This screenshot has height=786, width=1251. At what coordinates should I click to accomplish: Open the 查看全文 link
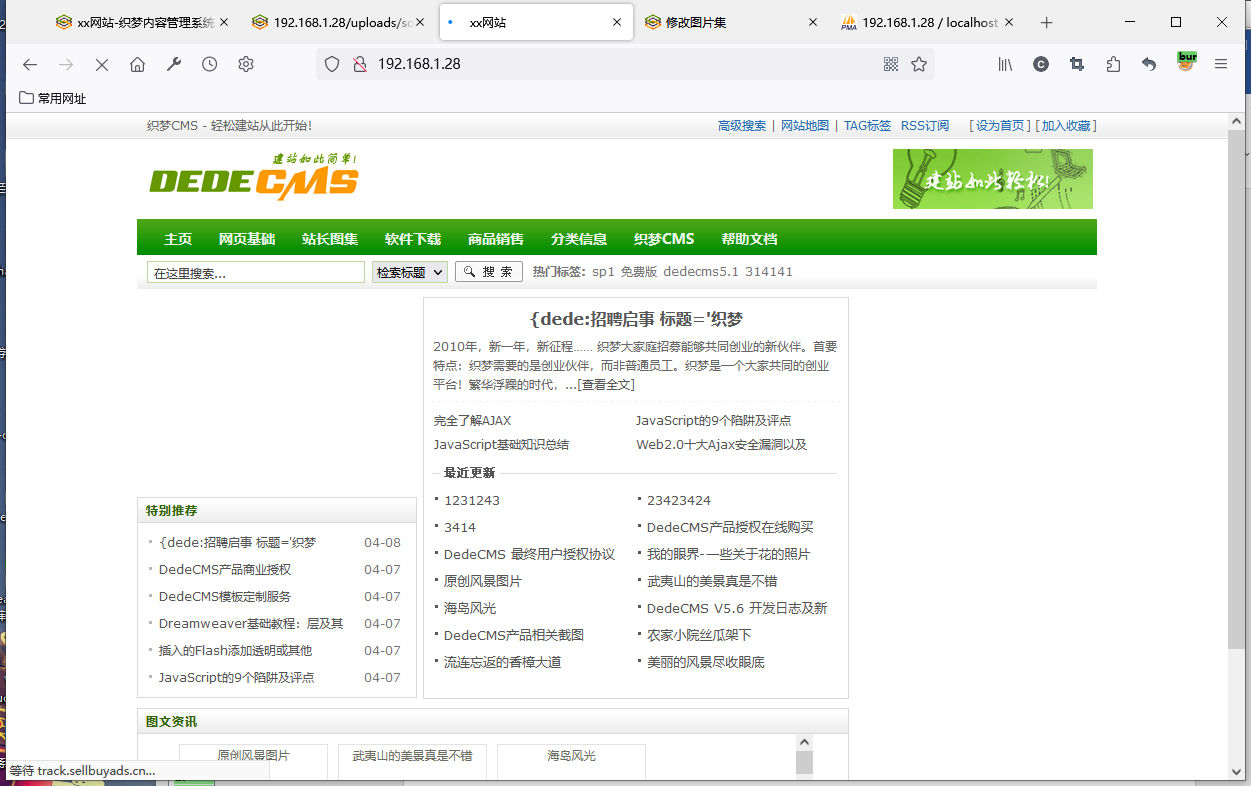pyautogui.click(x=606, y=385)
